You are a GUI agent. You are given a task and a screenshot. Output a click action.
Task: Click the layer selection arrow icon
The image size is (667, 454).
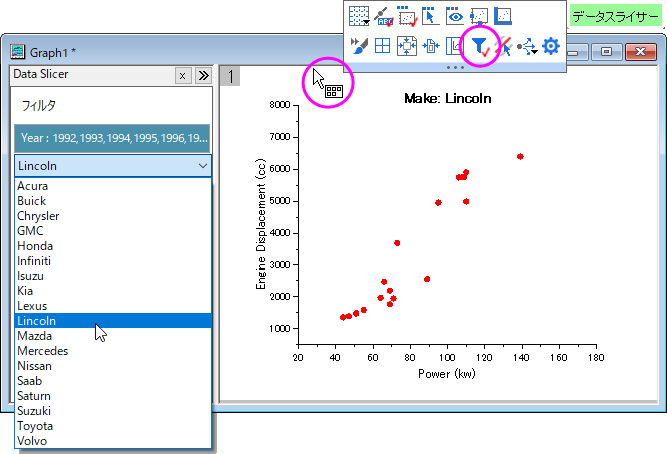pyautogui.click(x=430, y=17)
